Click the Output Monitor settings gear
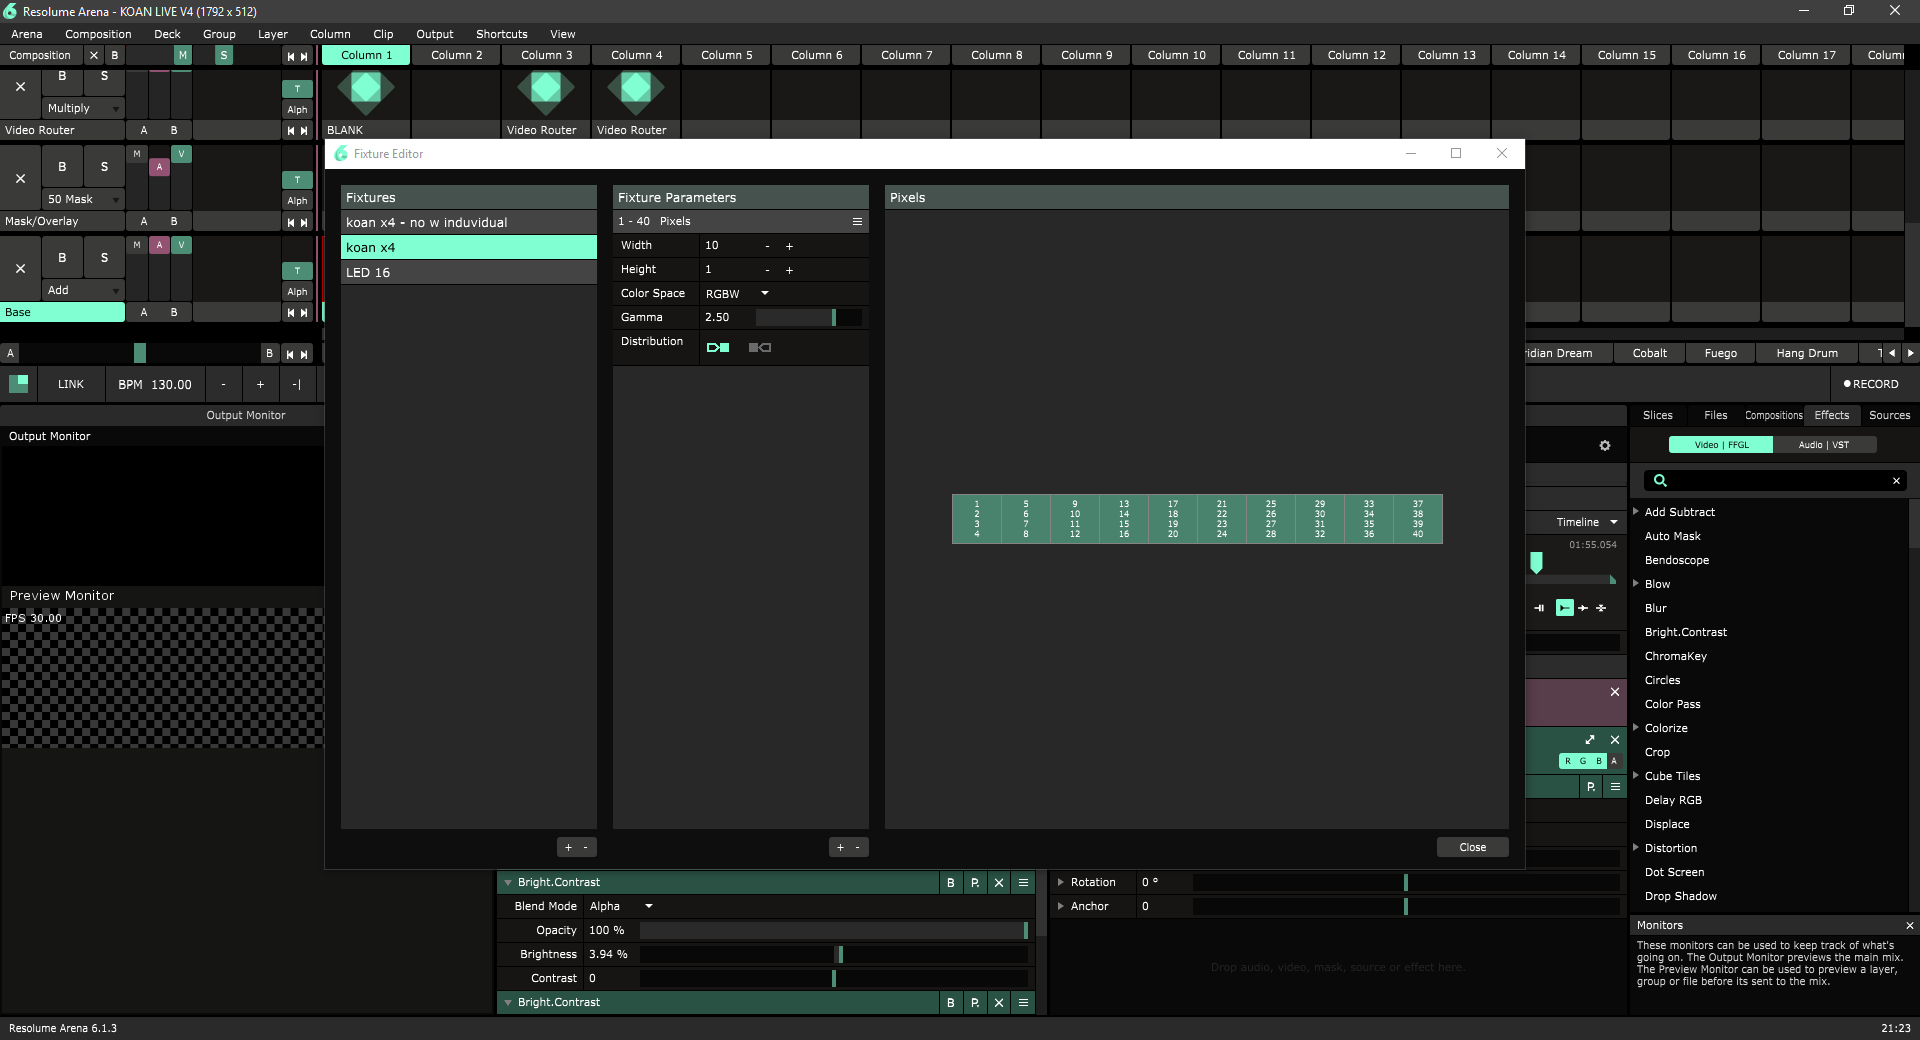This screenshot has width=1920, height=1040. click(x=1605, y=446)
